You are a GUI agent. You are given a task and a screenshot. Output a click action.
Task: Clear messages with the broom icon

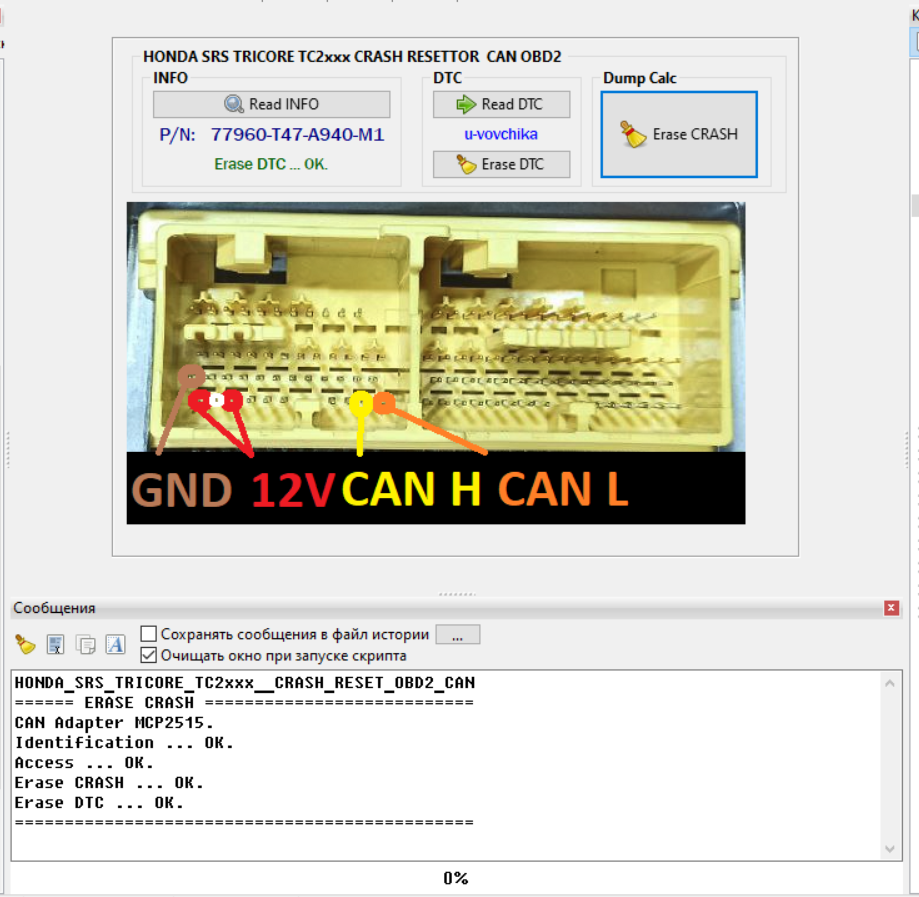point(25,644)
